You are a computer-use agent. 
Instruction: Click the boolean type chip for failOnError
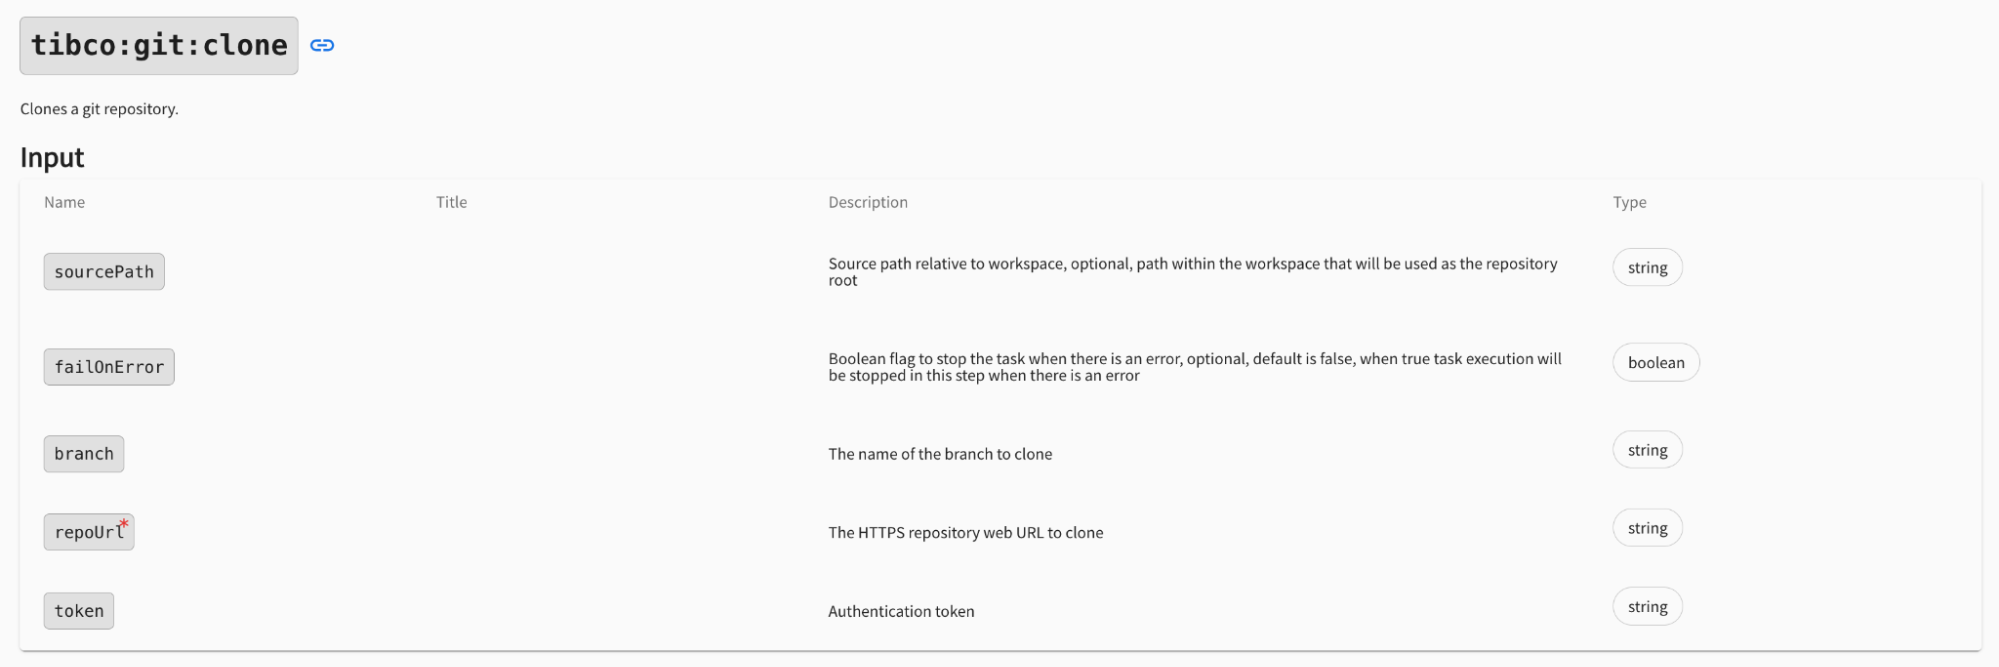[x=1656, y=363]
